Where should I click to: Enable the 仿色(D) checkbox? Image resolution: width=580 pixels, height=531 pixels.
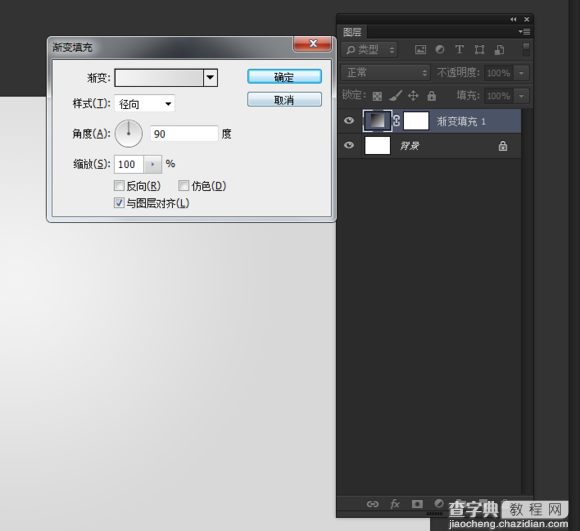[x=183, y=185]
